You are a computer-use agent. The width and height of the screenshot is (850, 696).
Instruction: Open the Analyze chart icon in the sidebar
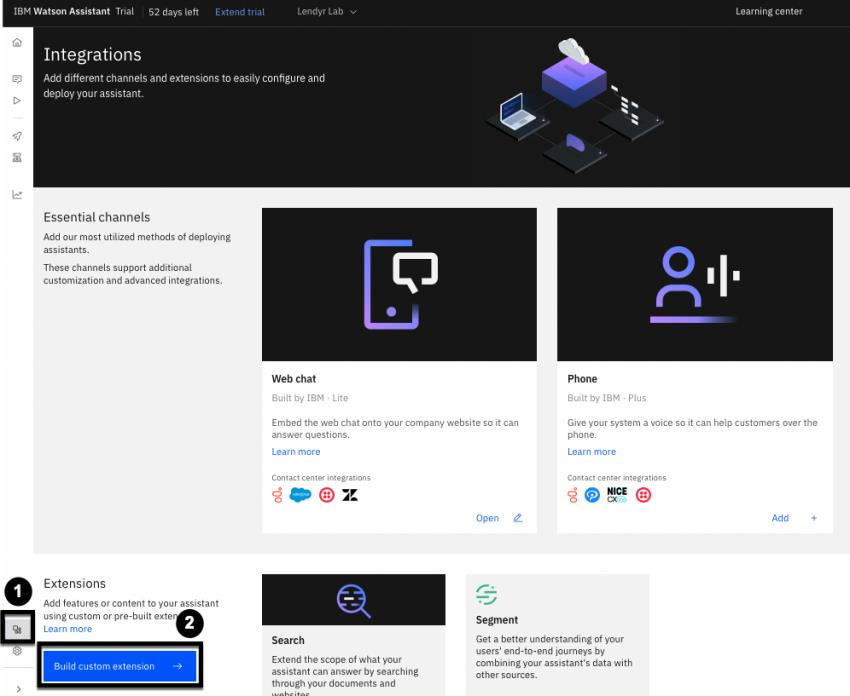[x=17, y=194]
